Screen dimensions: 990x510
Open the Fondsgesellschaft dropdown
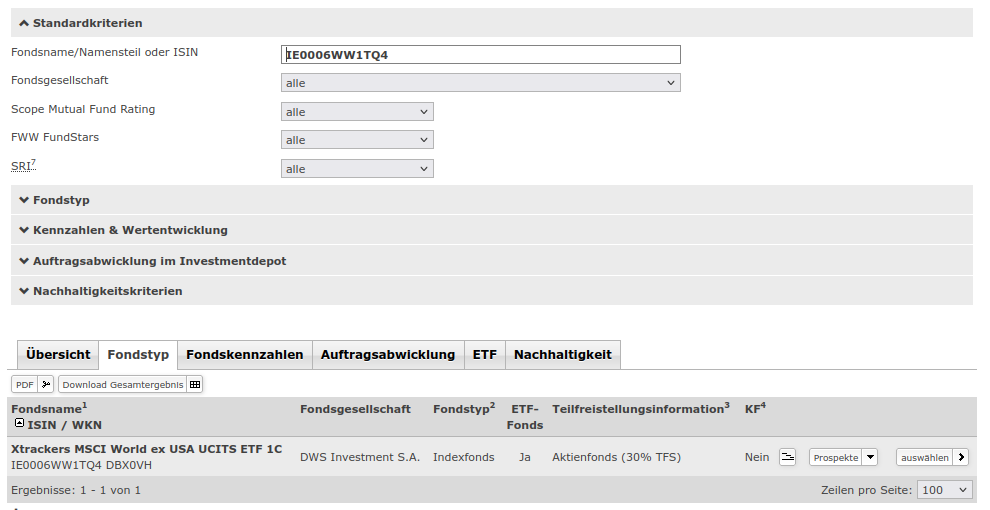pos(480,83)
